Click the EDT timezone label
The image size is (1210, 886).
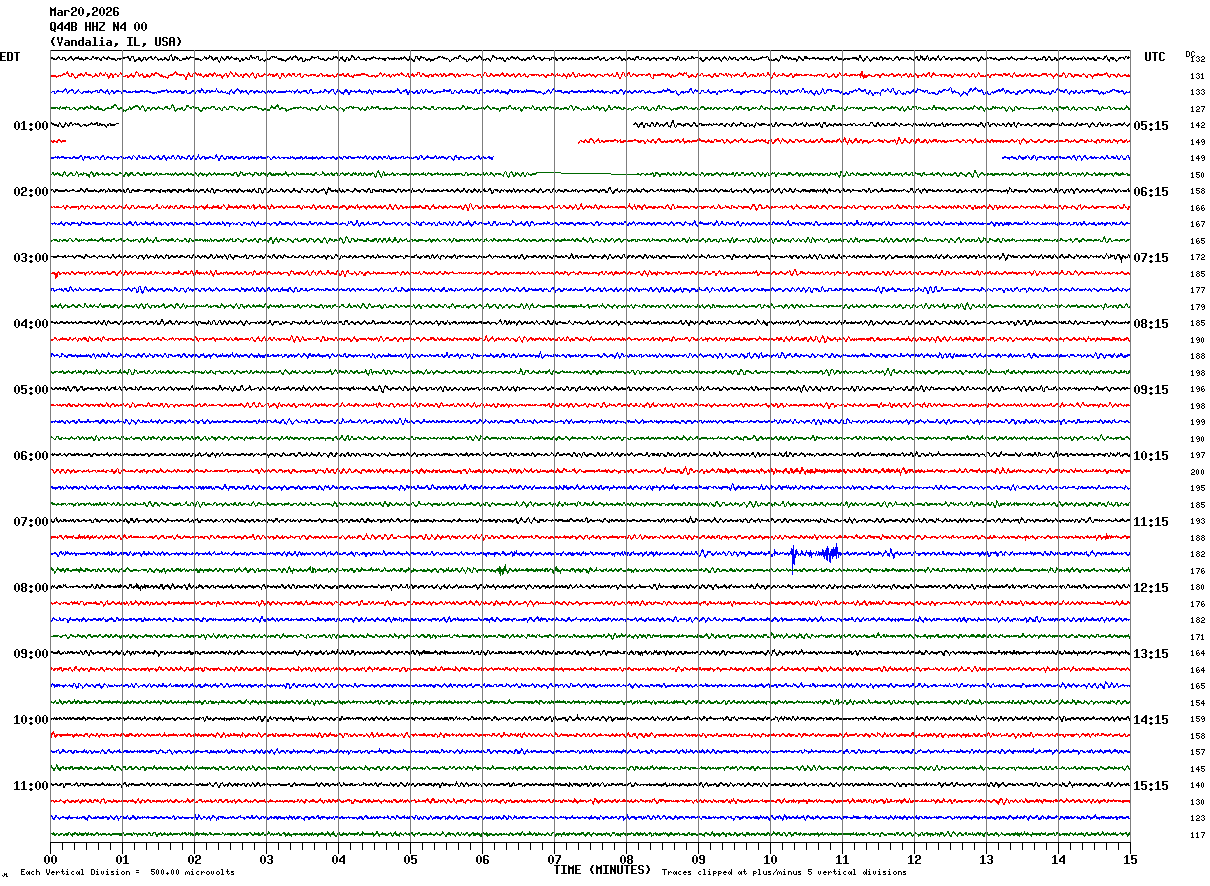(10, 57)
